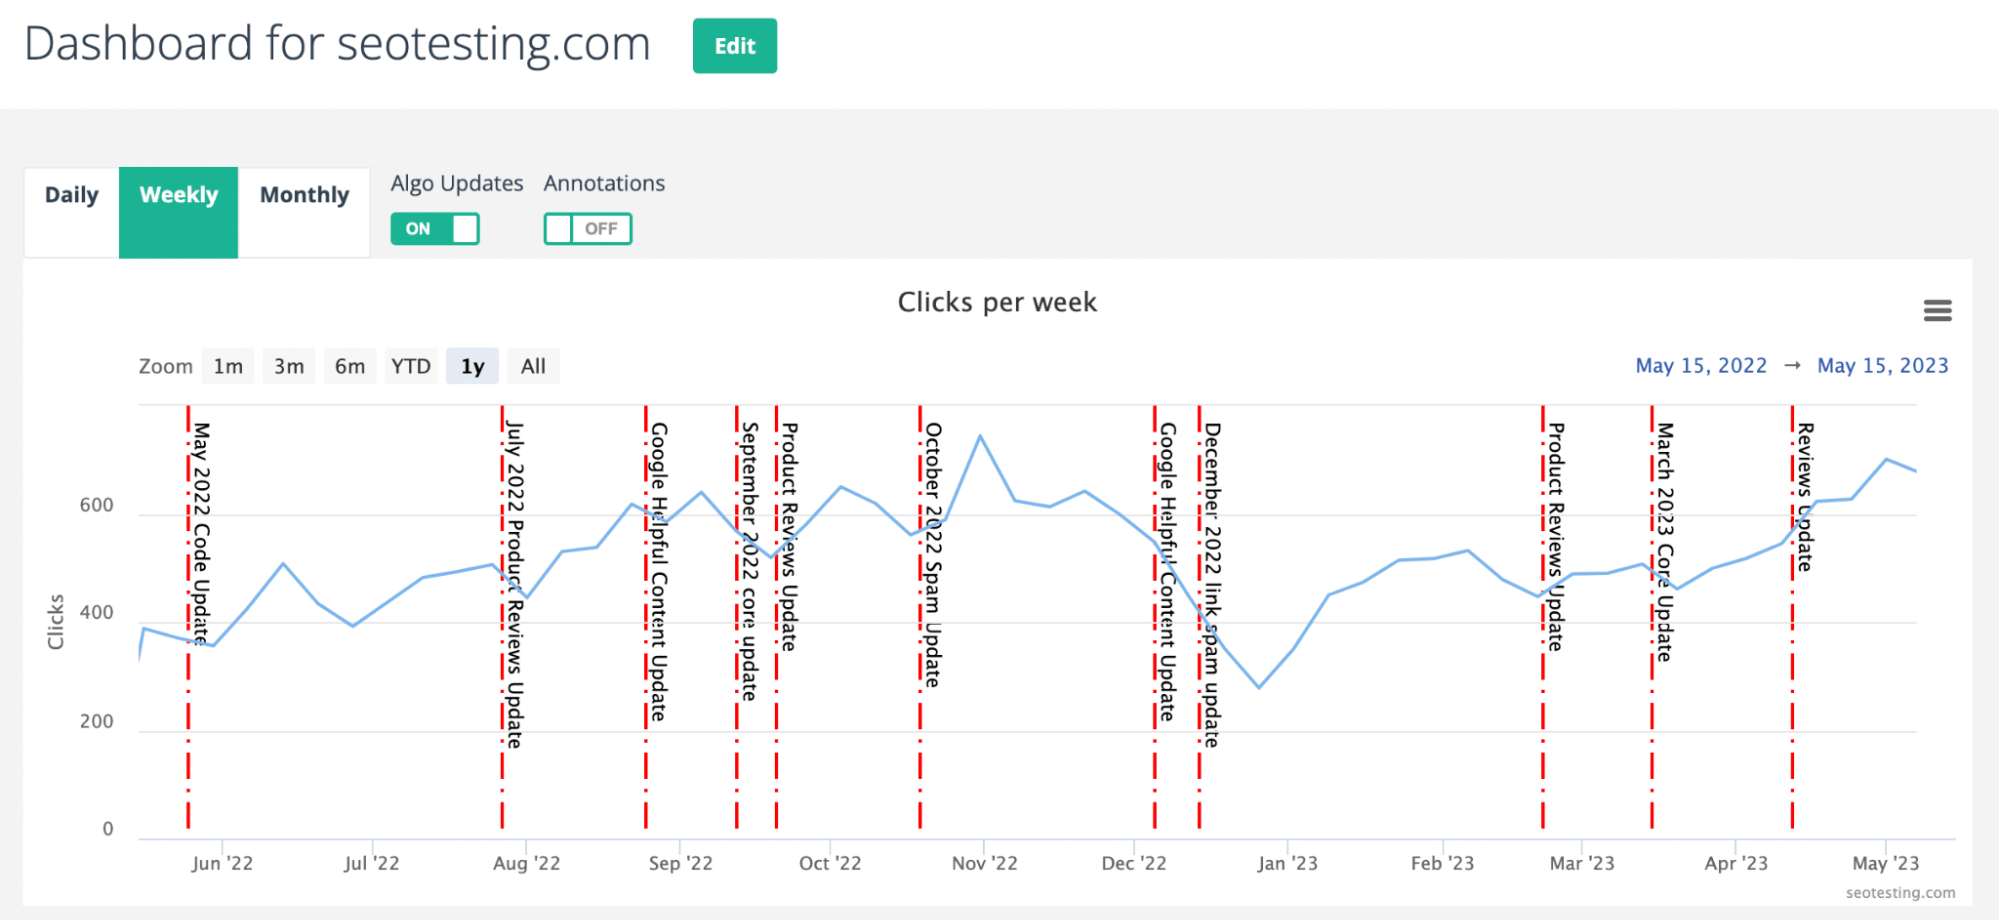Edit the May 15, 2022 start date

pyautogui.click(x=1701, y=366)
